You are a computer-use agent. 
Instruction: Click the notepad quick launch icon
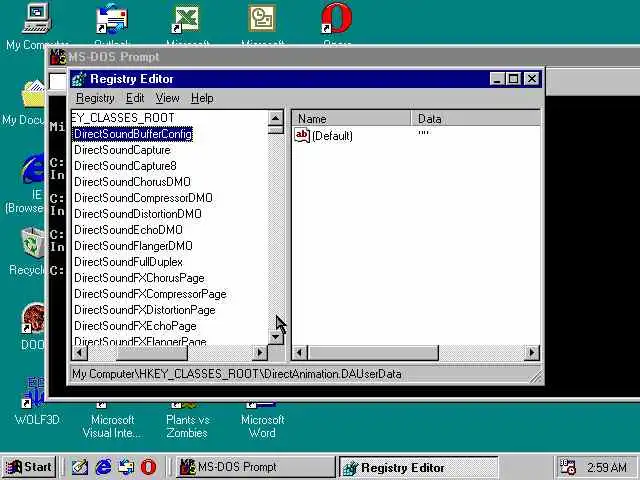(80, 467)
